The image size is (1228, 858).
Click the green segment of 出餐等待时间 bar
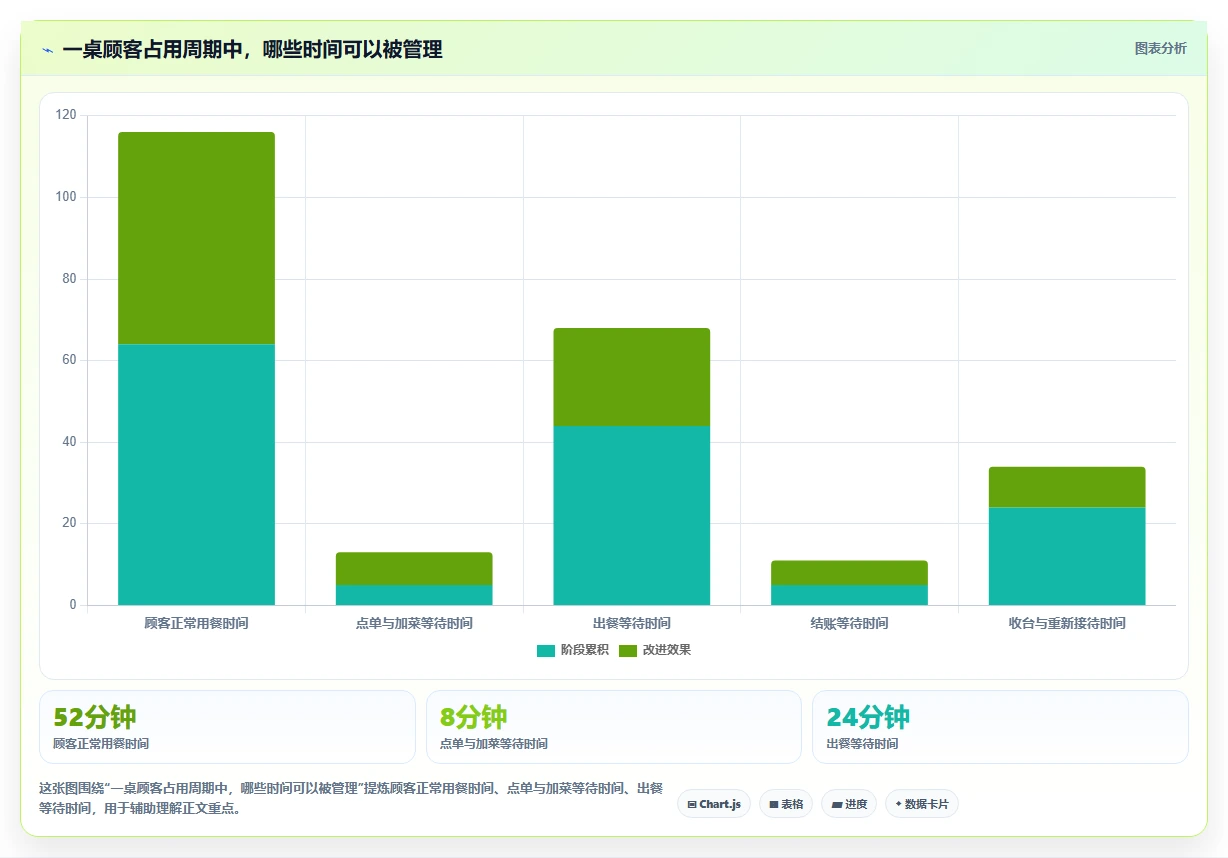click(631, 377)
